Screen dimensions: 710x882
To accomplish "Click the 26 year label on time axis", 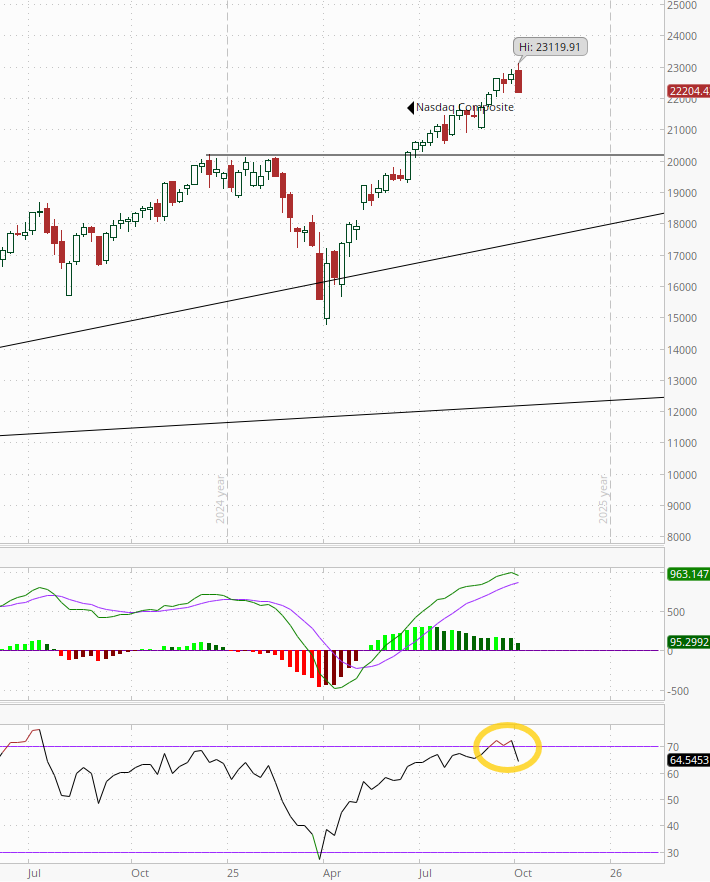I will click(x=616, y=873).
